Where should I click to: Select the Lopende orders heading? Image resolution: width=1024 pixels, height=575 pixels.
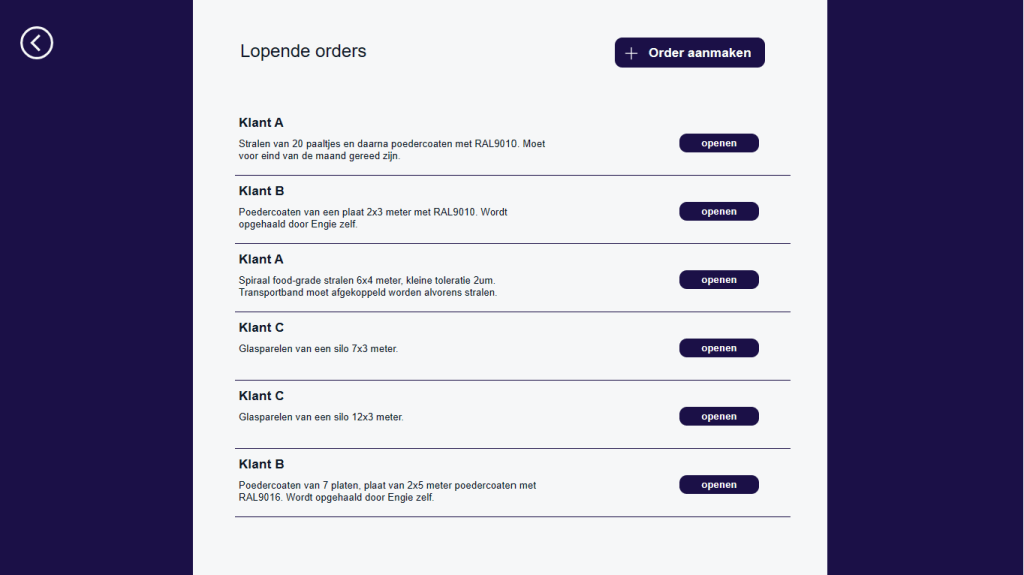click(303, 51)
